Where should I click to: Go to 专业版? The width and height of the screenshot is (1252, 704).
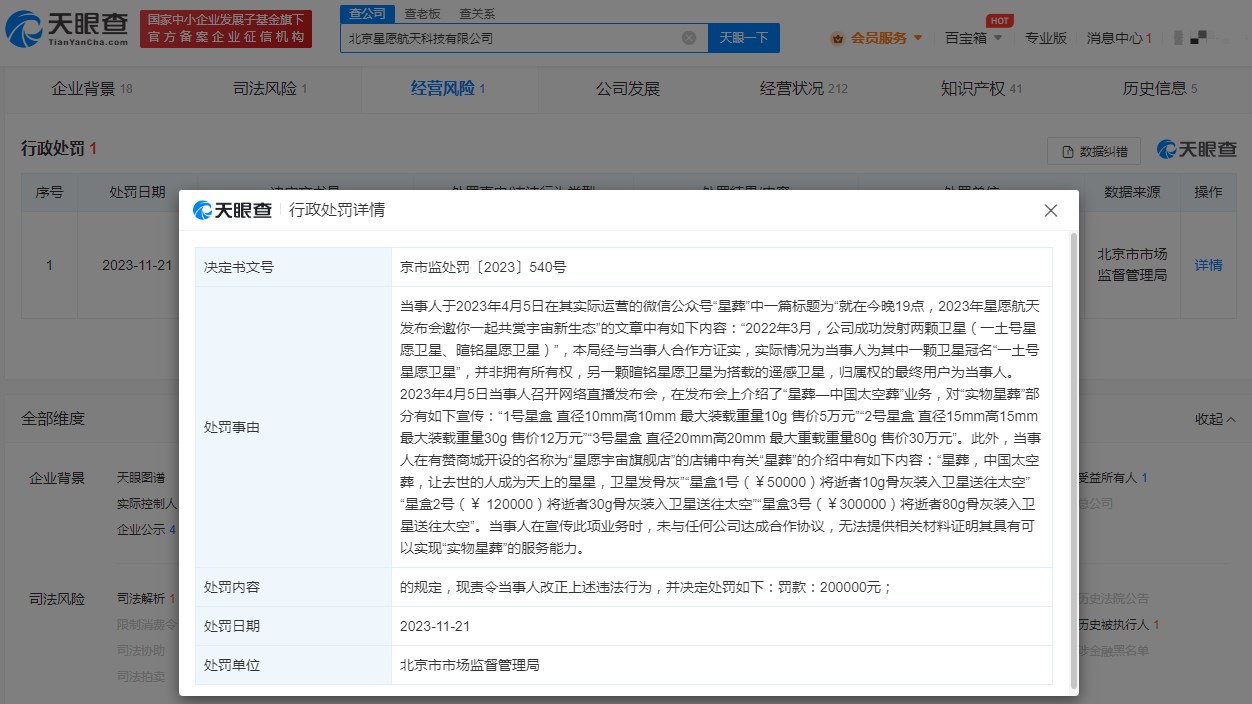pyautogui.click(x=1045, y=38)
